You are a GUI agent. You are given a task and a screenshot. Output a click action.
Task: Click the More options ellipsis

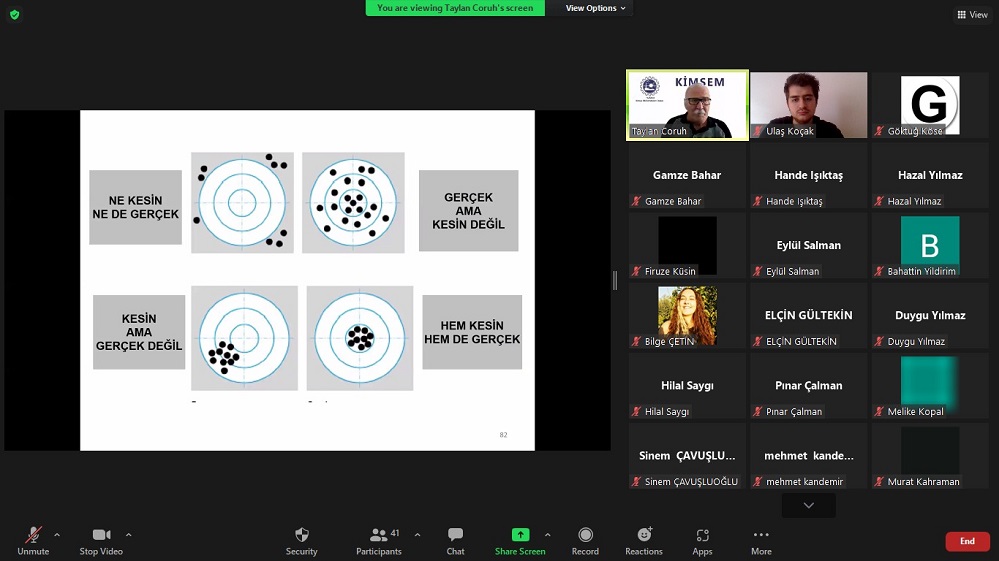pyautogui.click(x=761, y=535)
